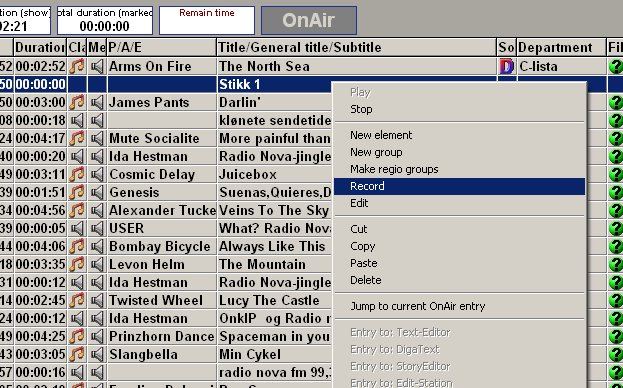Click speaker icon in Arms On Fire row
This screenshot has width=623, height=388.
tap(97, 66)
